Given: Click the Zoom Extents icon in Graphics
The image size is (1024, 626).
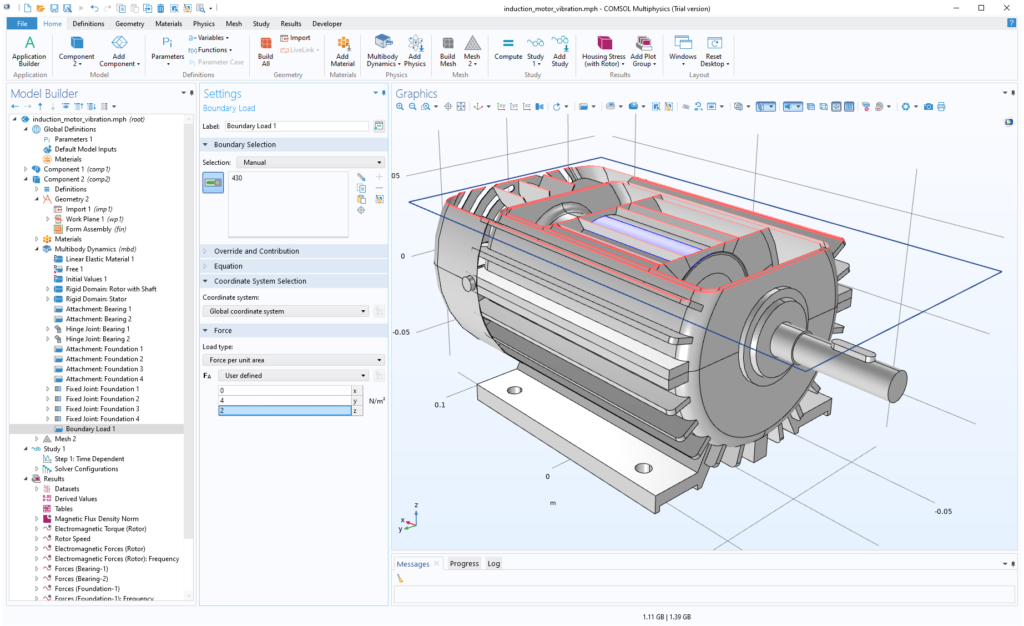Looking at the screenshot, I should [x=461, y=107].
